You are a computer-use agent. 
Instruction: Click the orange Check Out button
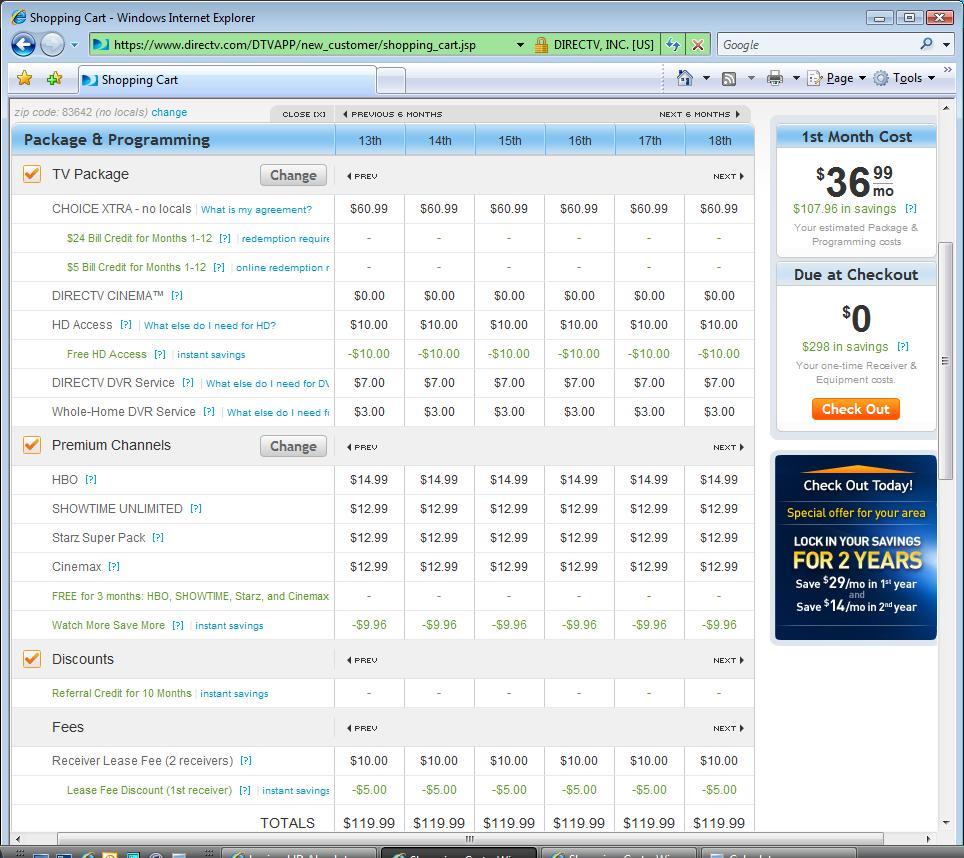(855, 409)
